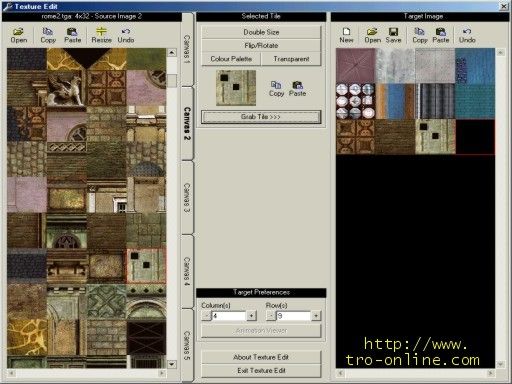512x384 pixels.
Task: Decrease the Row(s) count
Action: click(271, 315)
